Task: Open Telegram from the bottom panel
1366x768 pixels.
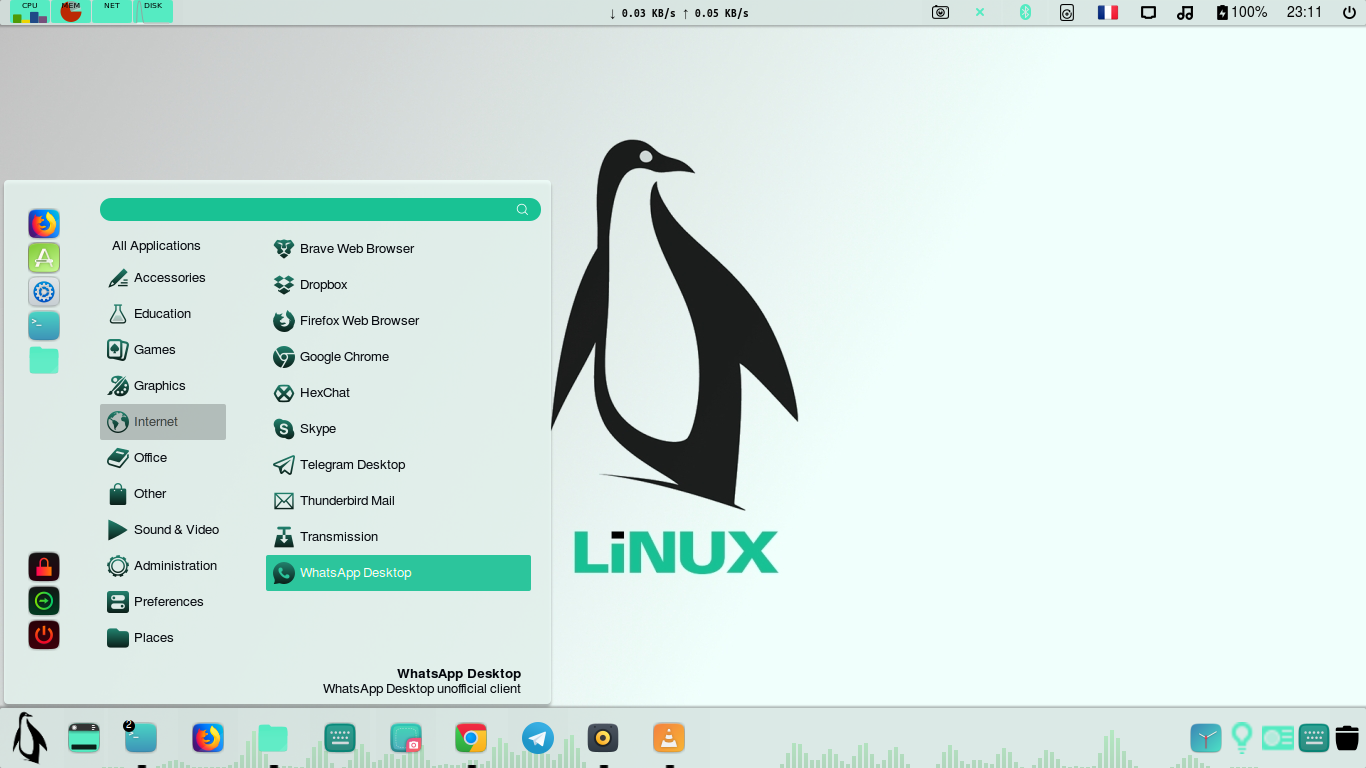Action: click(x=538, y=738)
